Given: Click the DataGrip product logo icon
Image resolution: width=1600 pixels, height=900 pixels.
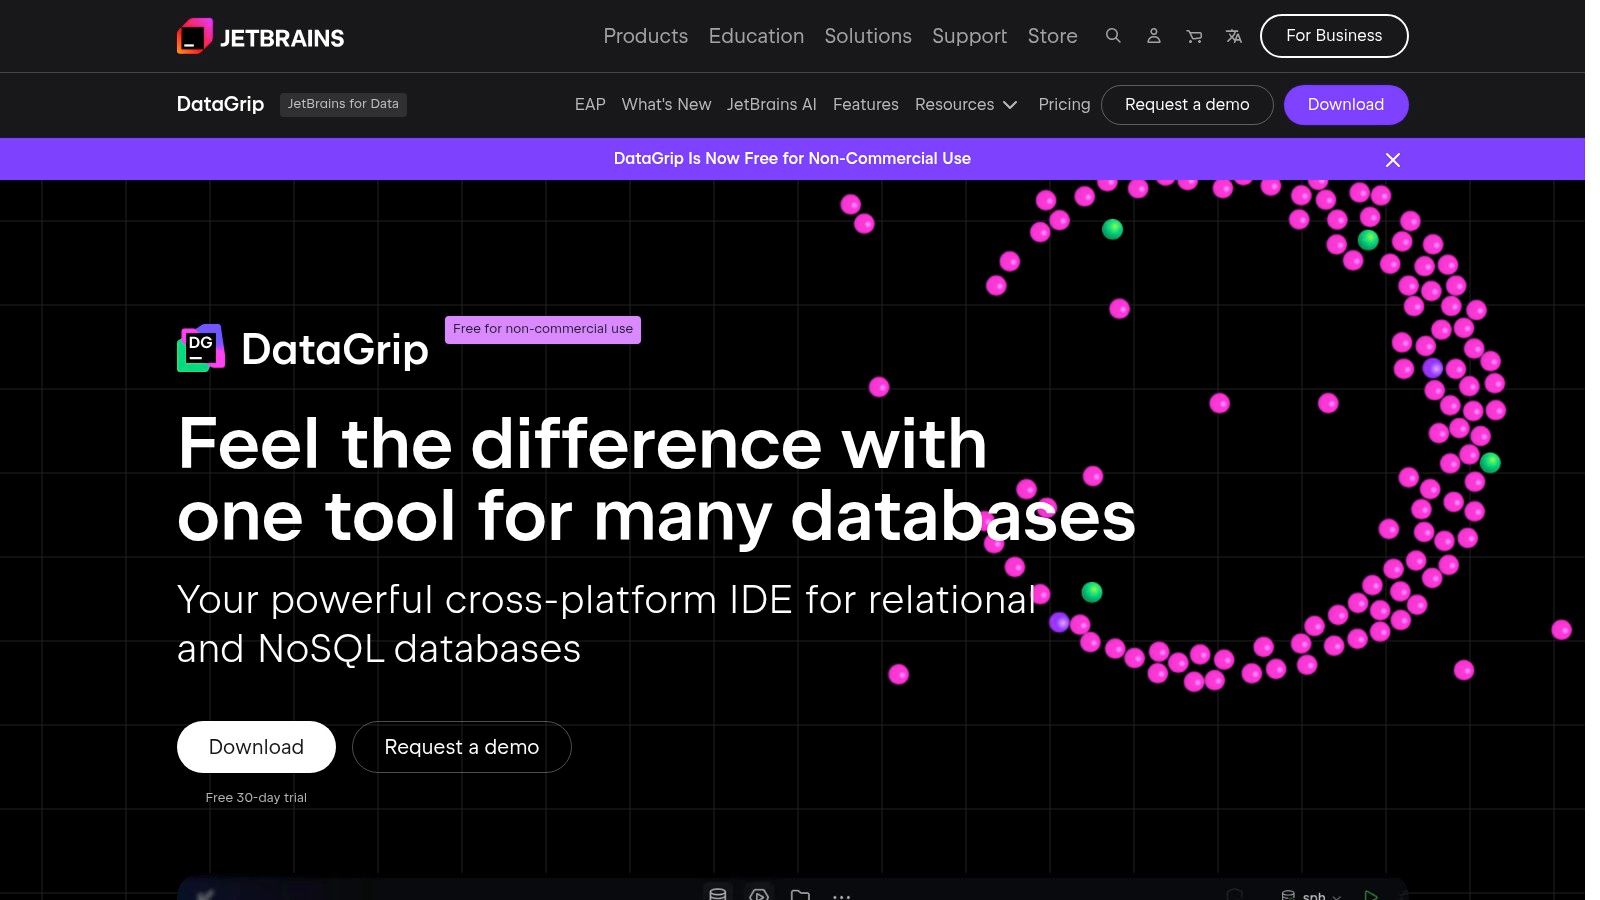Looking at the screenshot, I should tap(199, 347).
